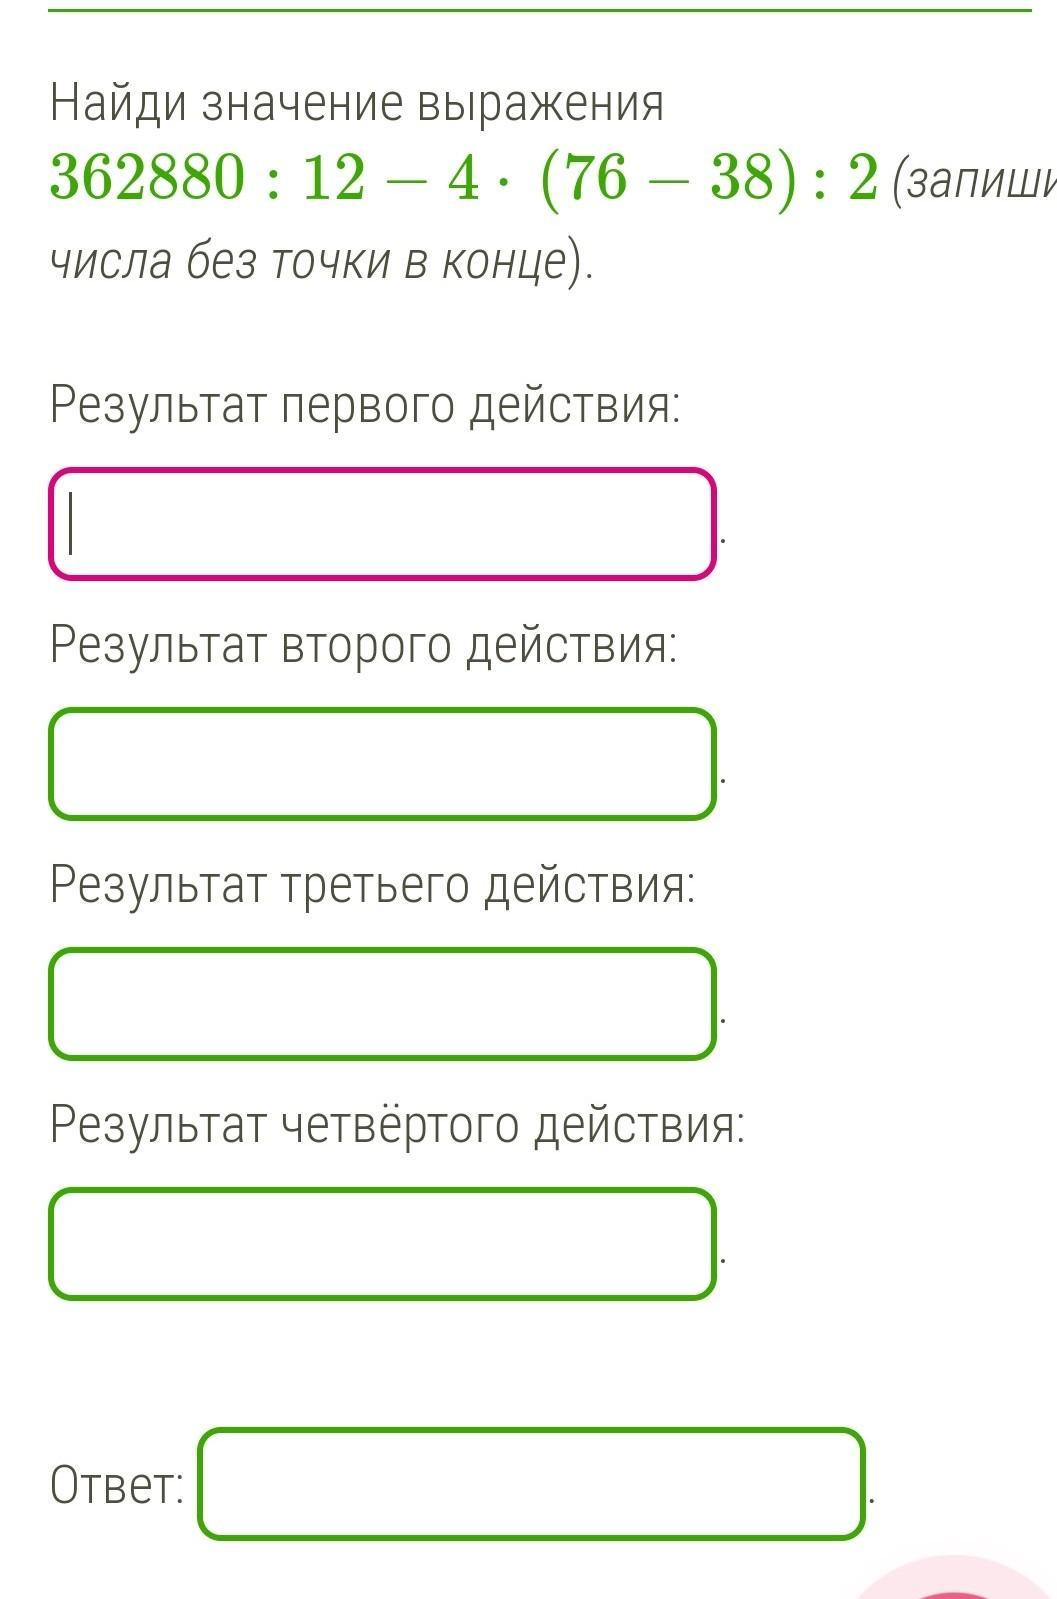Click the parenthesized part (76 − 38)
This screenshot has width=1057, height=1599.
(x=668, y=180)
